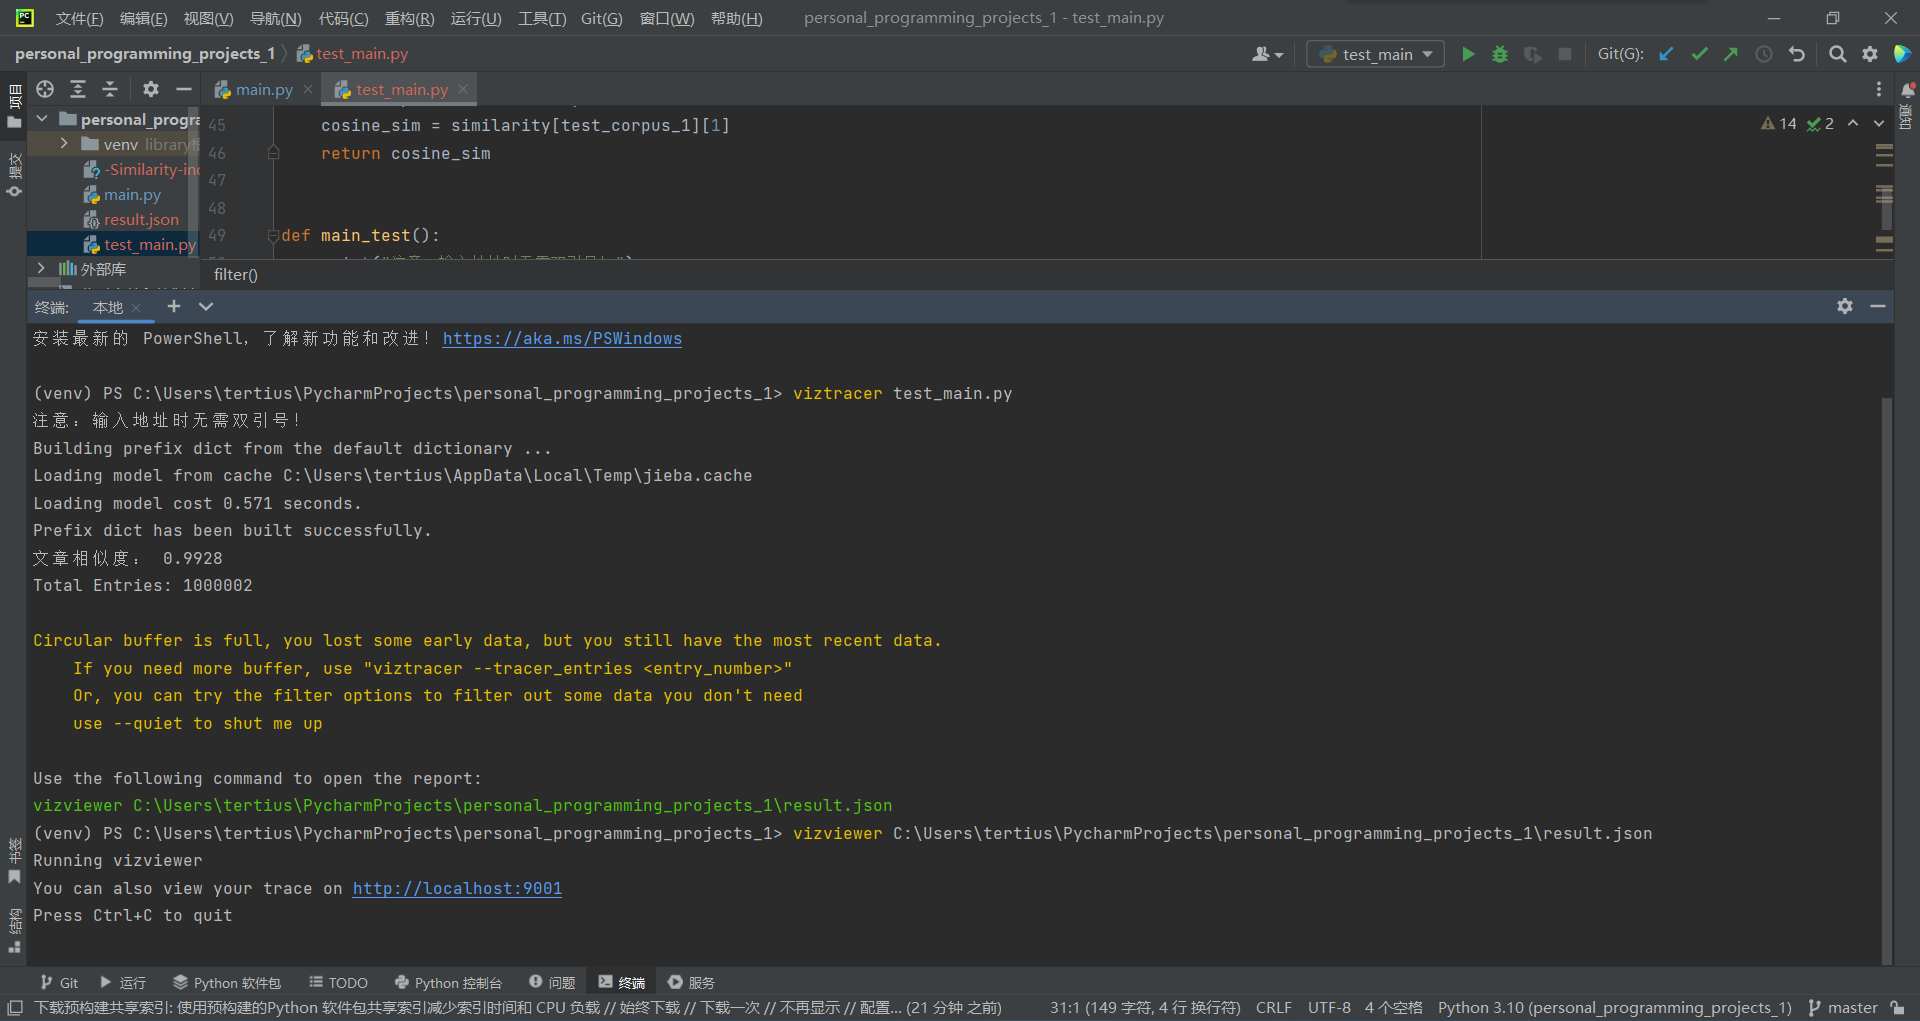Commit changes with the checkmark icon
This screenshot has height=1021, width=1920.
tap(1699, 54)
